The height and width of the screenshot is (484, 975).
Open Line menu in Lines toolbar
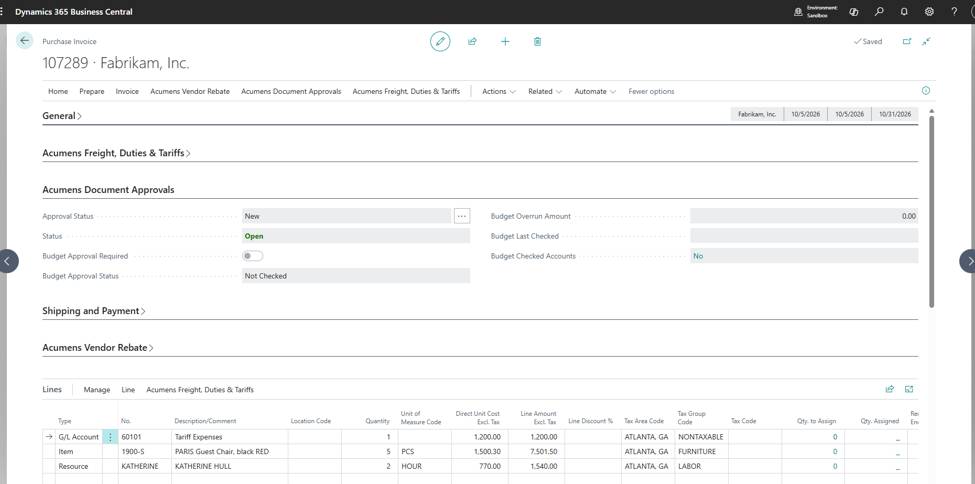[x=128, y=389]
